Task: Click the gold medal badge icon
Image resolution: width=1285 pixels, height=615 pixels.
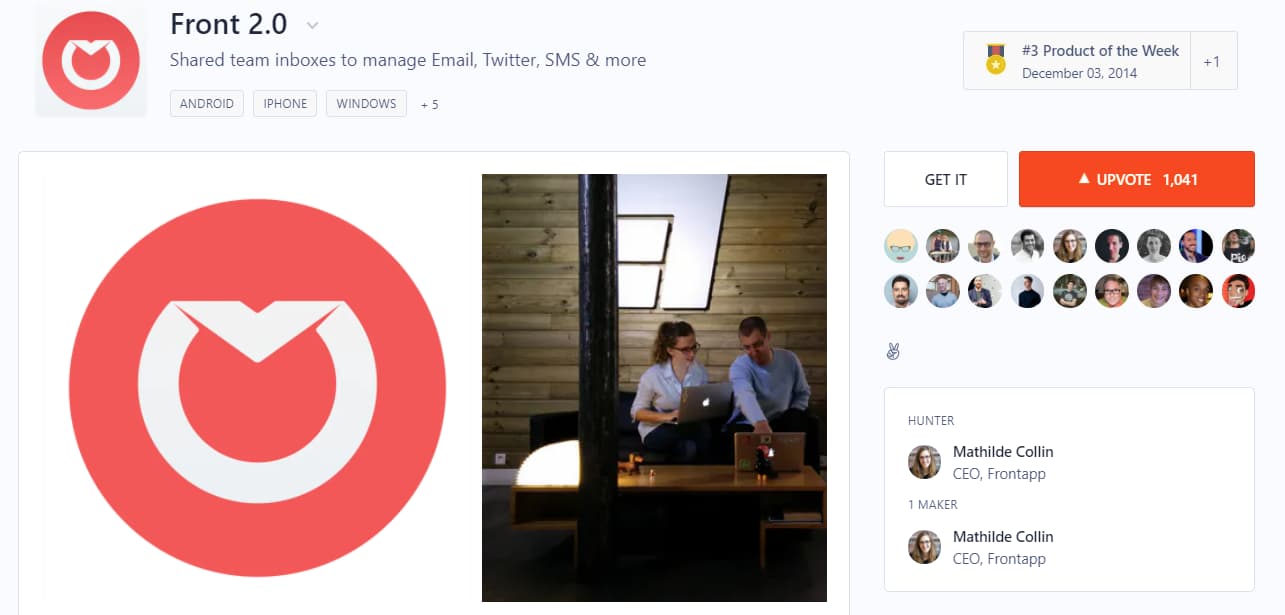Action: pos(995,60)
